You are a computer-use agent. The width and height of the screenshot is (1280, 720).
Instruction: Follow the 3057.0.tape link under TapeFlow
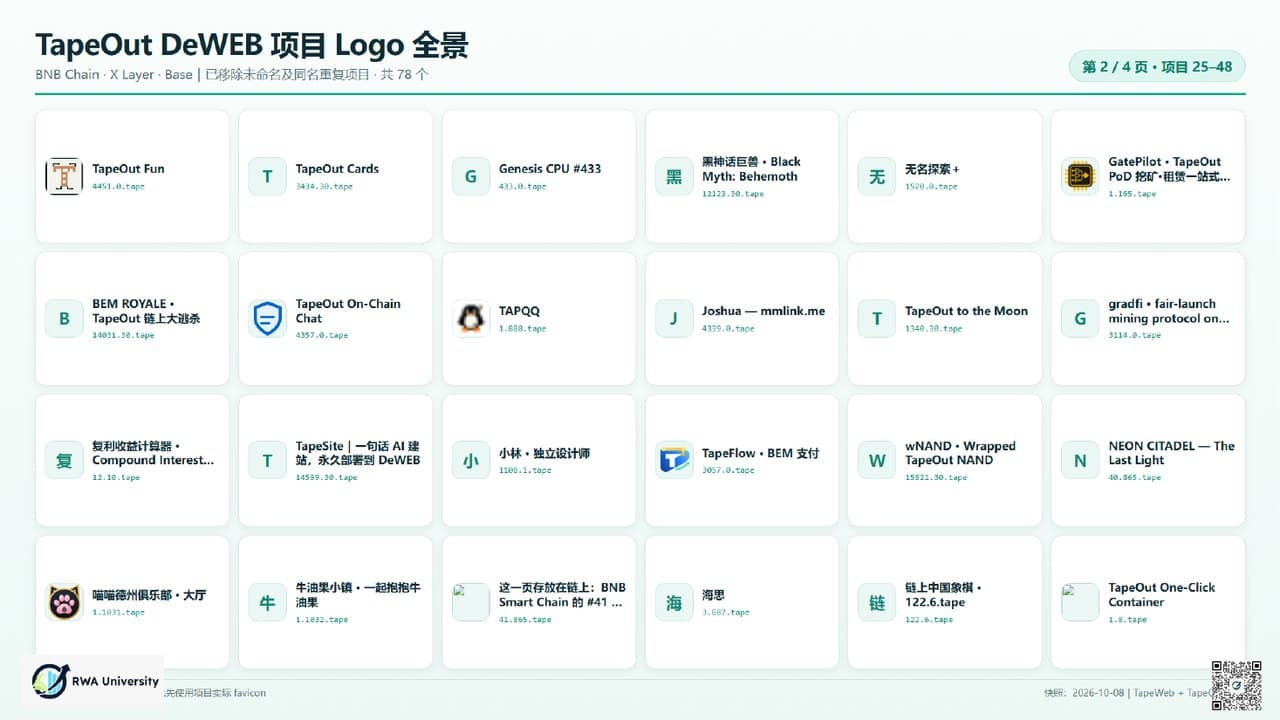(726, 470)
